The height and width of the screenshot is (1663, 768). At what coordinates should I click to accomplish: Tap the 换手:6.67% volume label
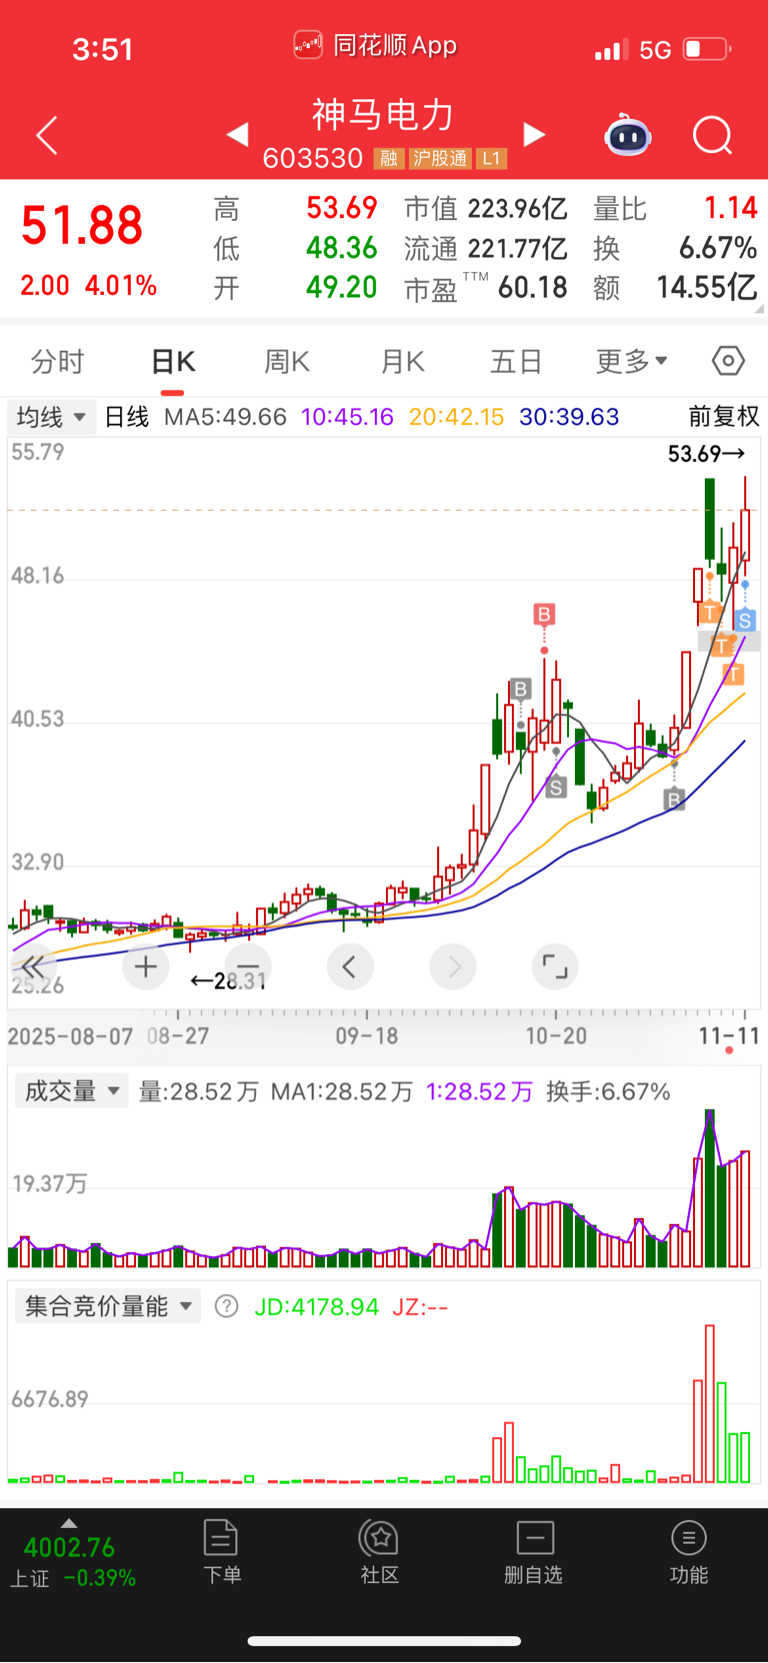(608, 1091)
